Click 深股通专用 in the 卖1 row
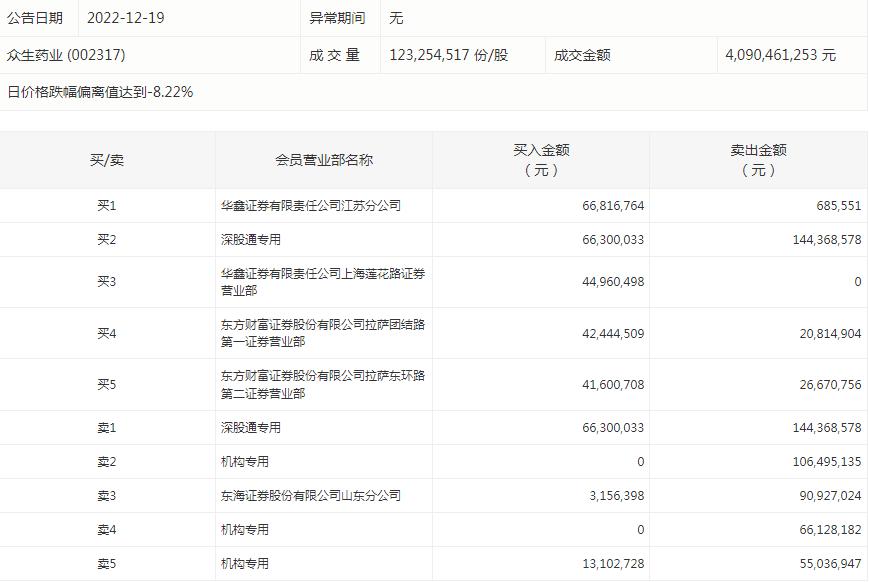The width and height of the screenshot is (869, 582). [251, 427]
